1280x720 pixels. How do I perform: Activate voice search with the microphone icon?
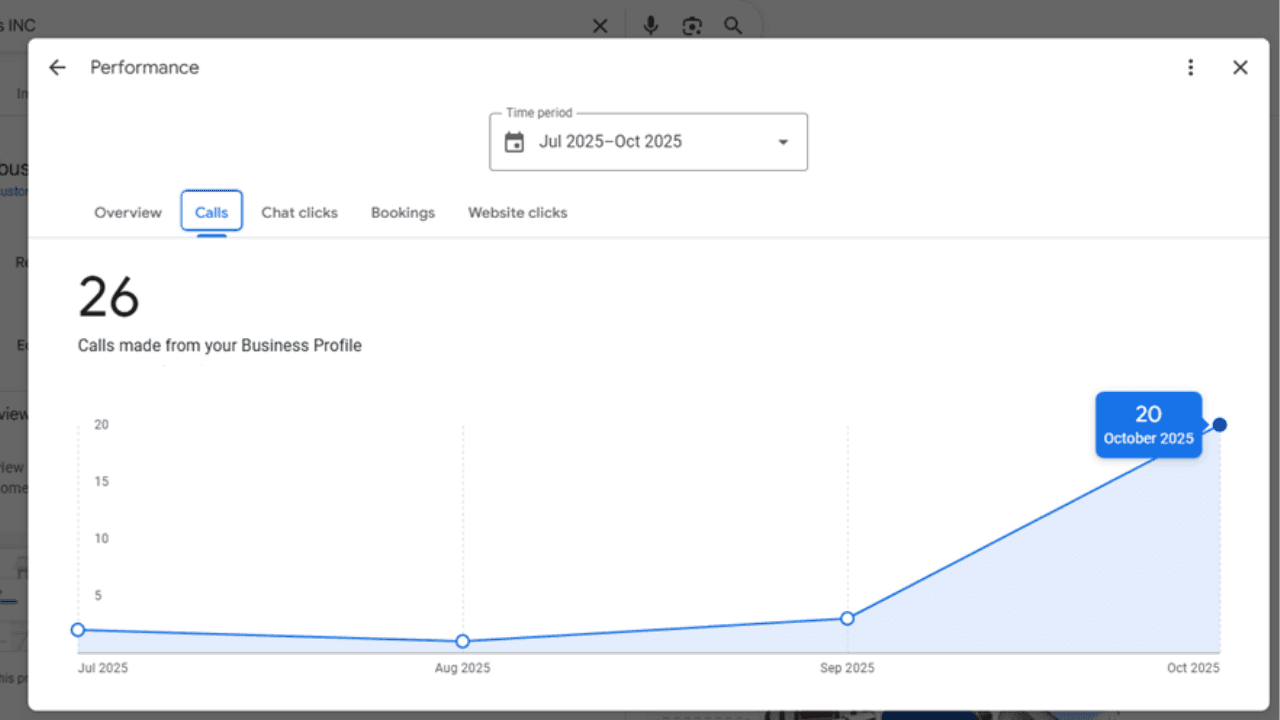pos(650,26)
